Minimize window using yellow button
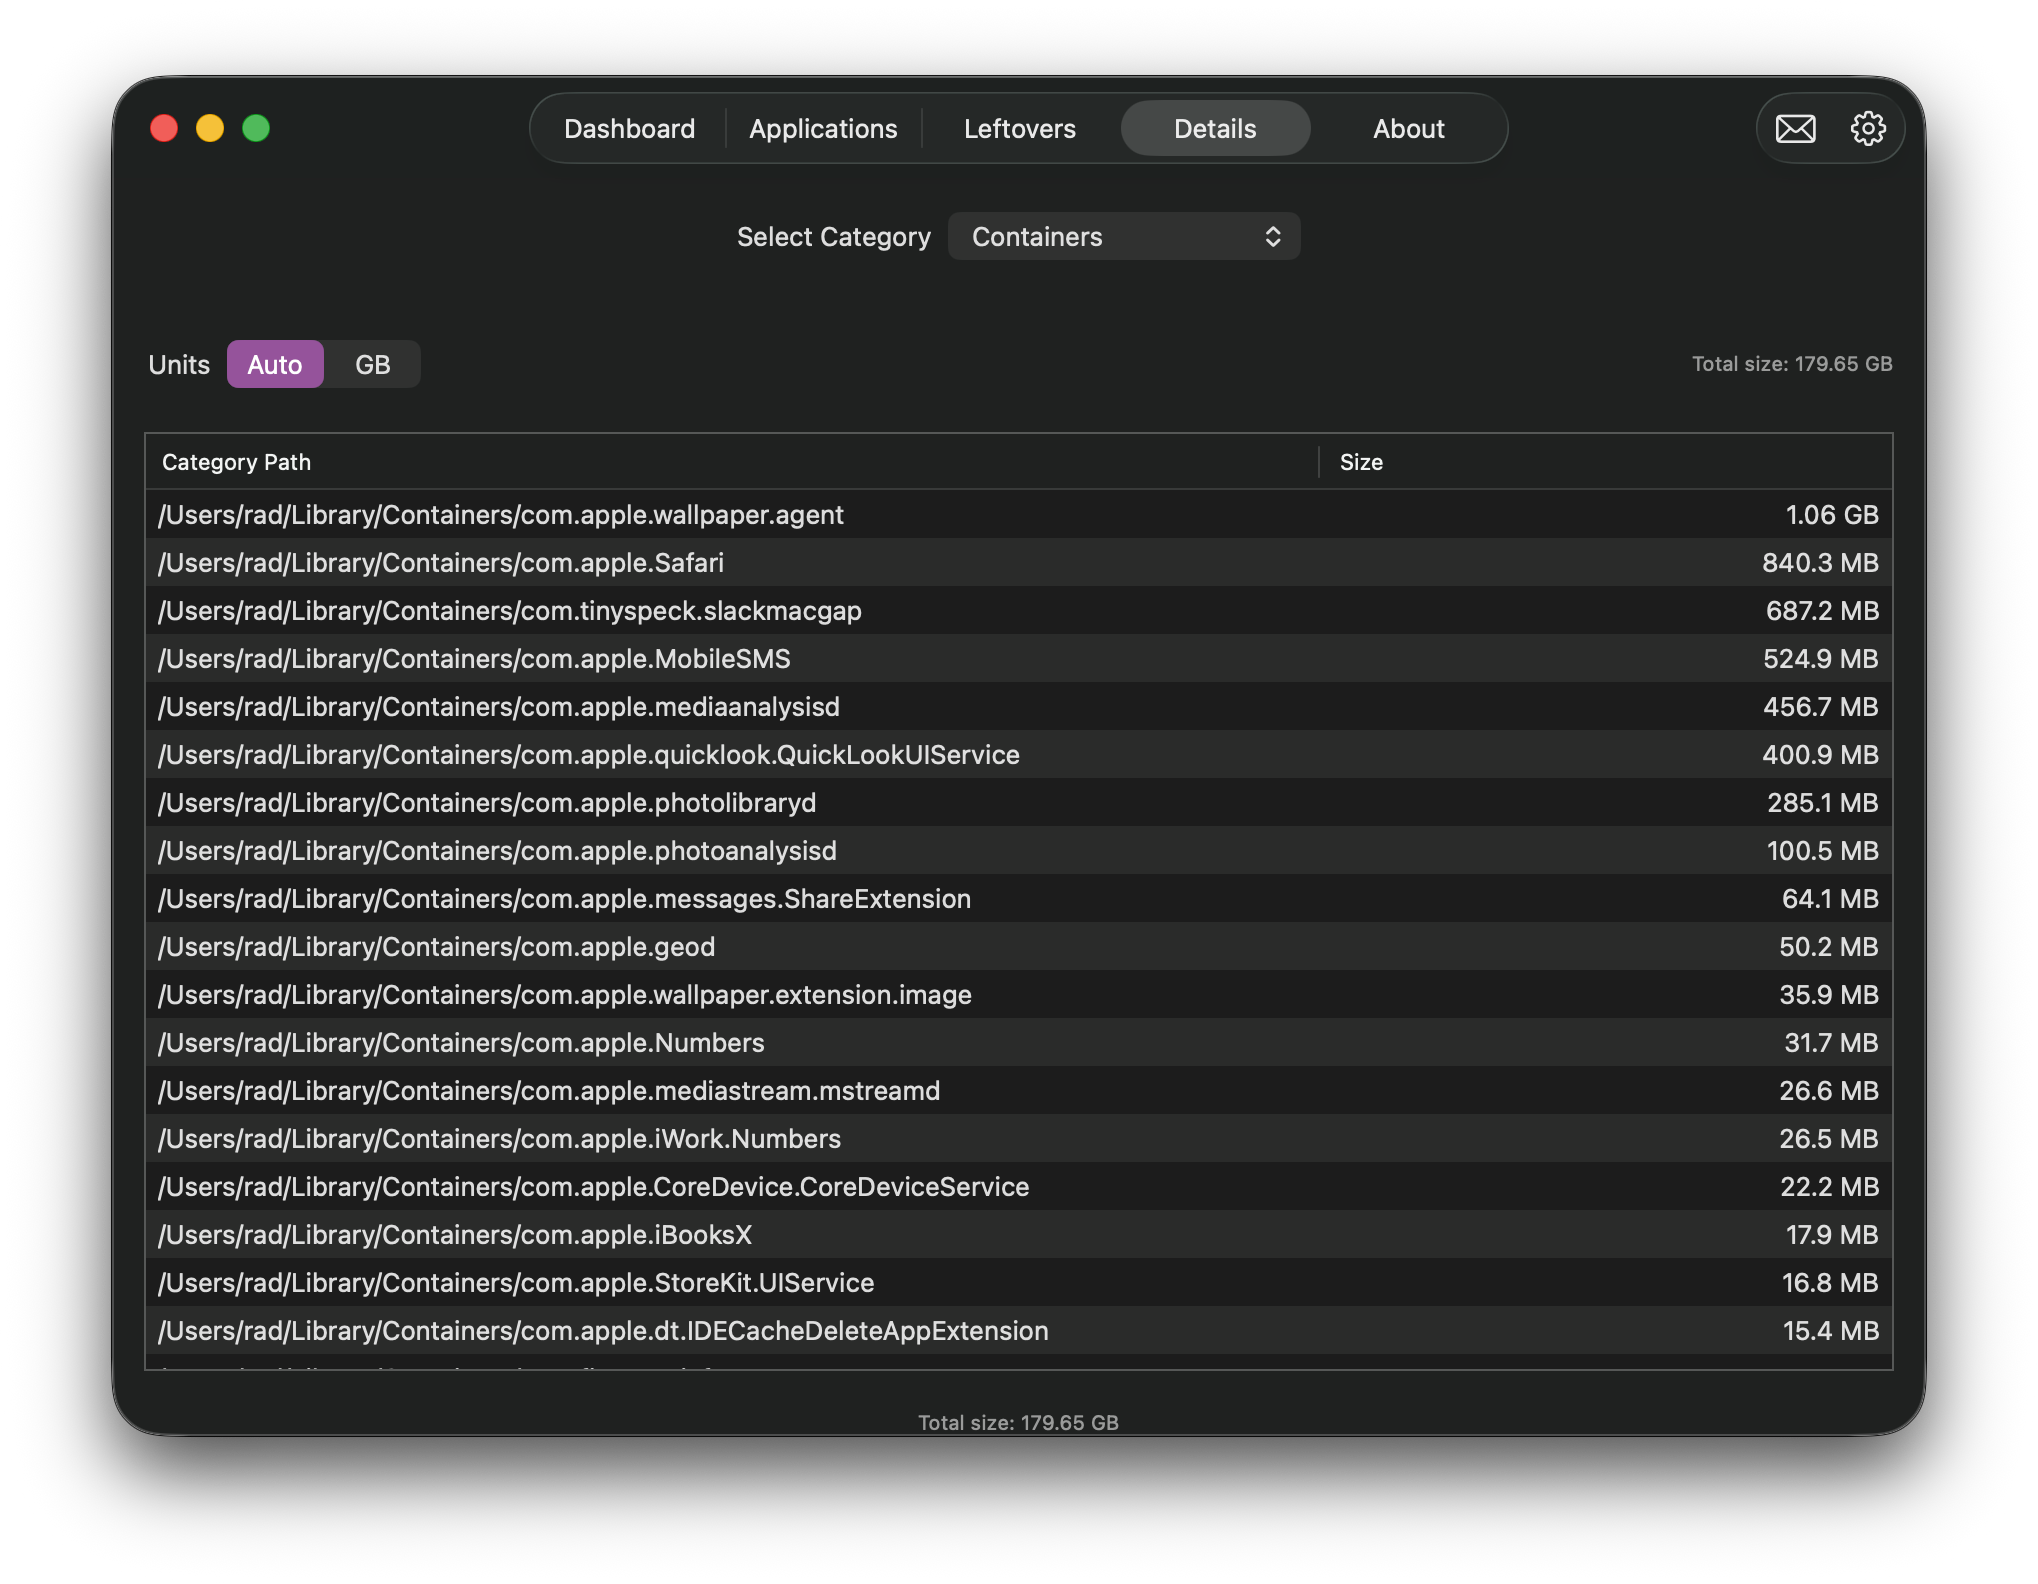Screen dimensions: 2038x1584 [210, 129]
